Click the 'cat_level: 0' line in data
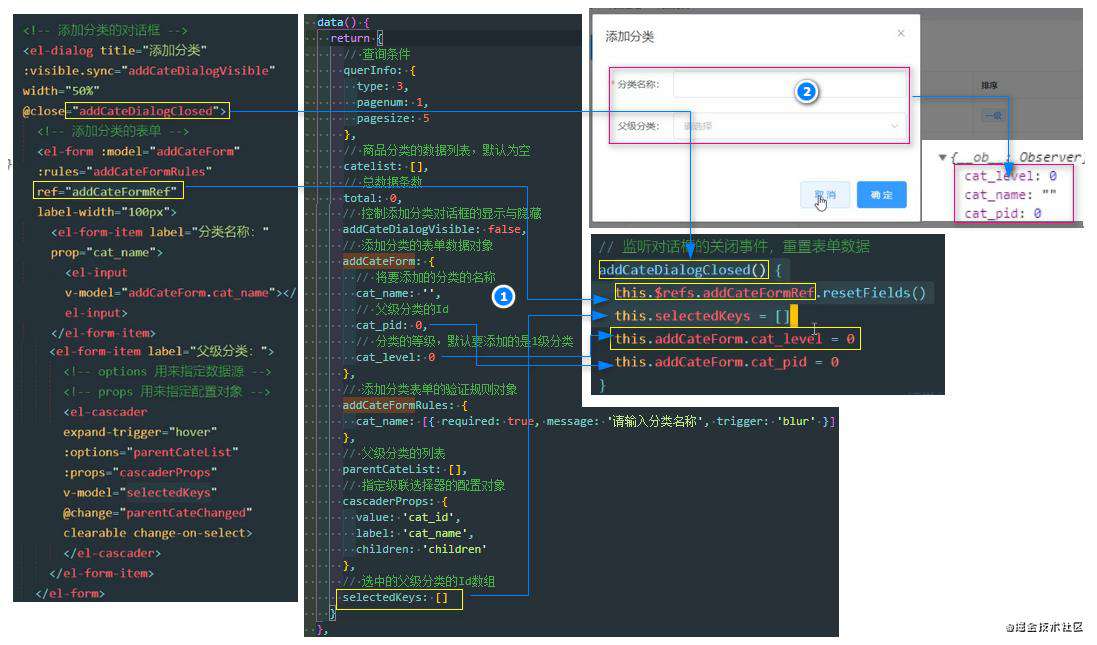This screenshot has width=1097, height=645. click(395, 357)
